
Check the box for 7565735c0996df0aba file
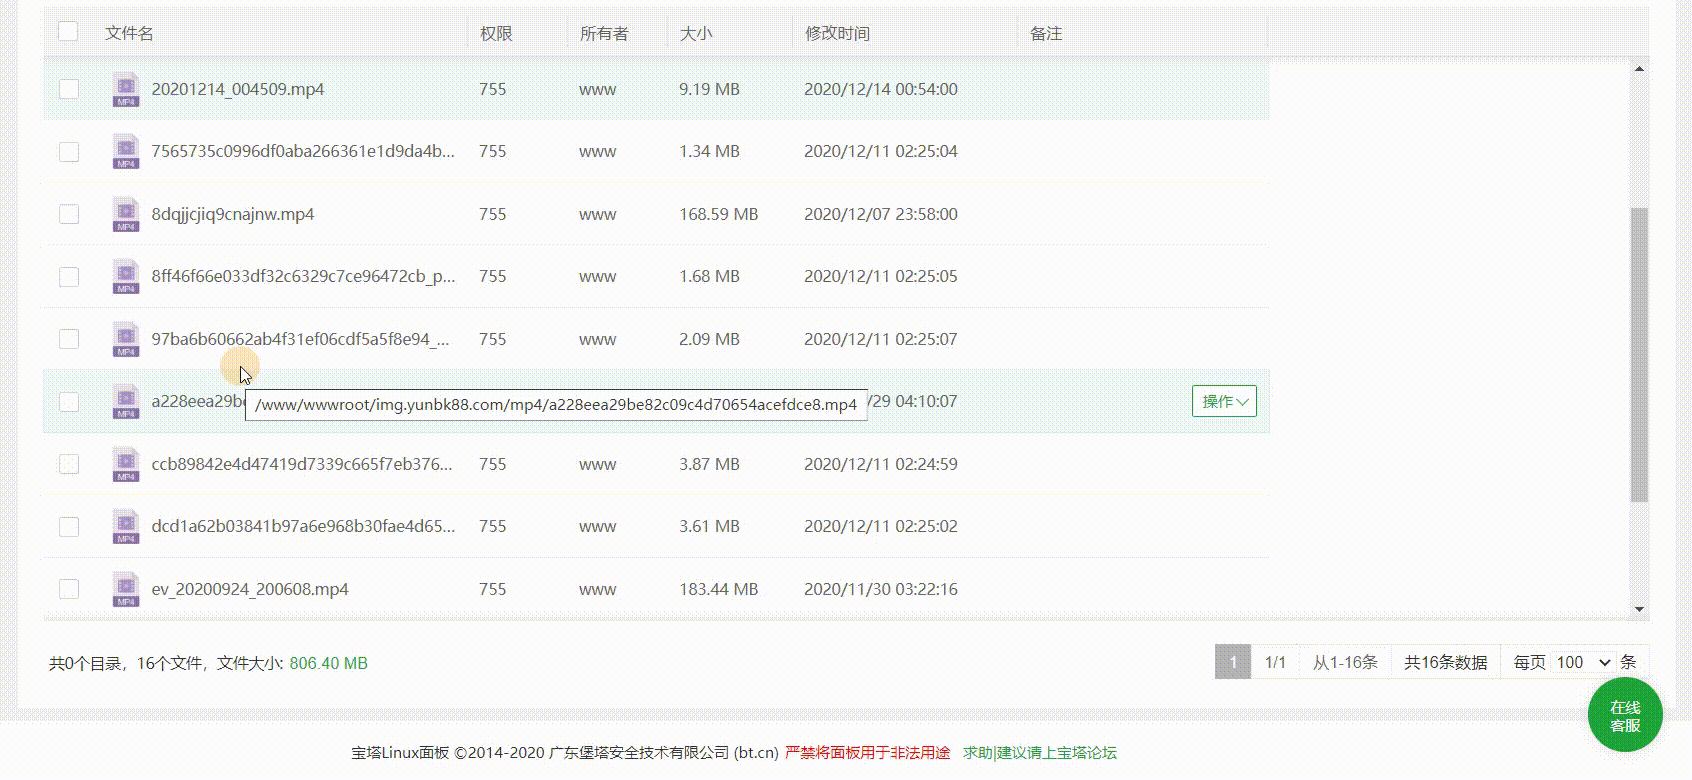tap(69, 152)
